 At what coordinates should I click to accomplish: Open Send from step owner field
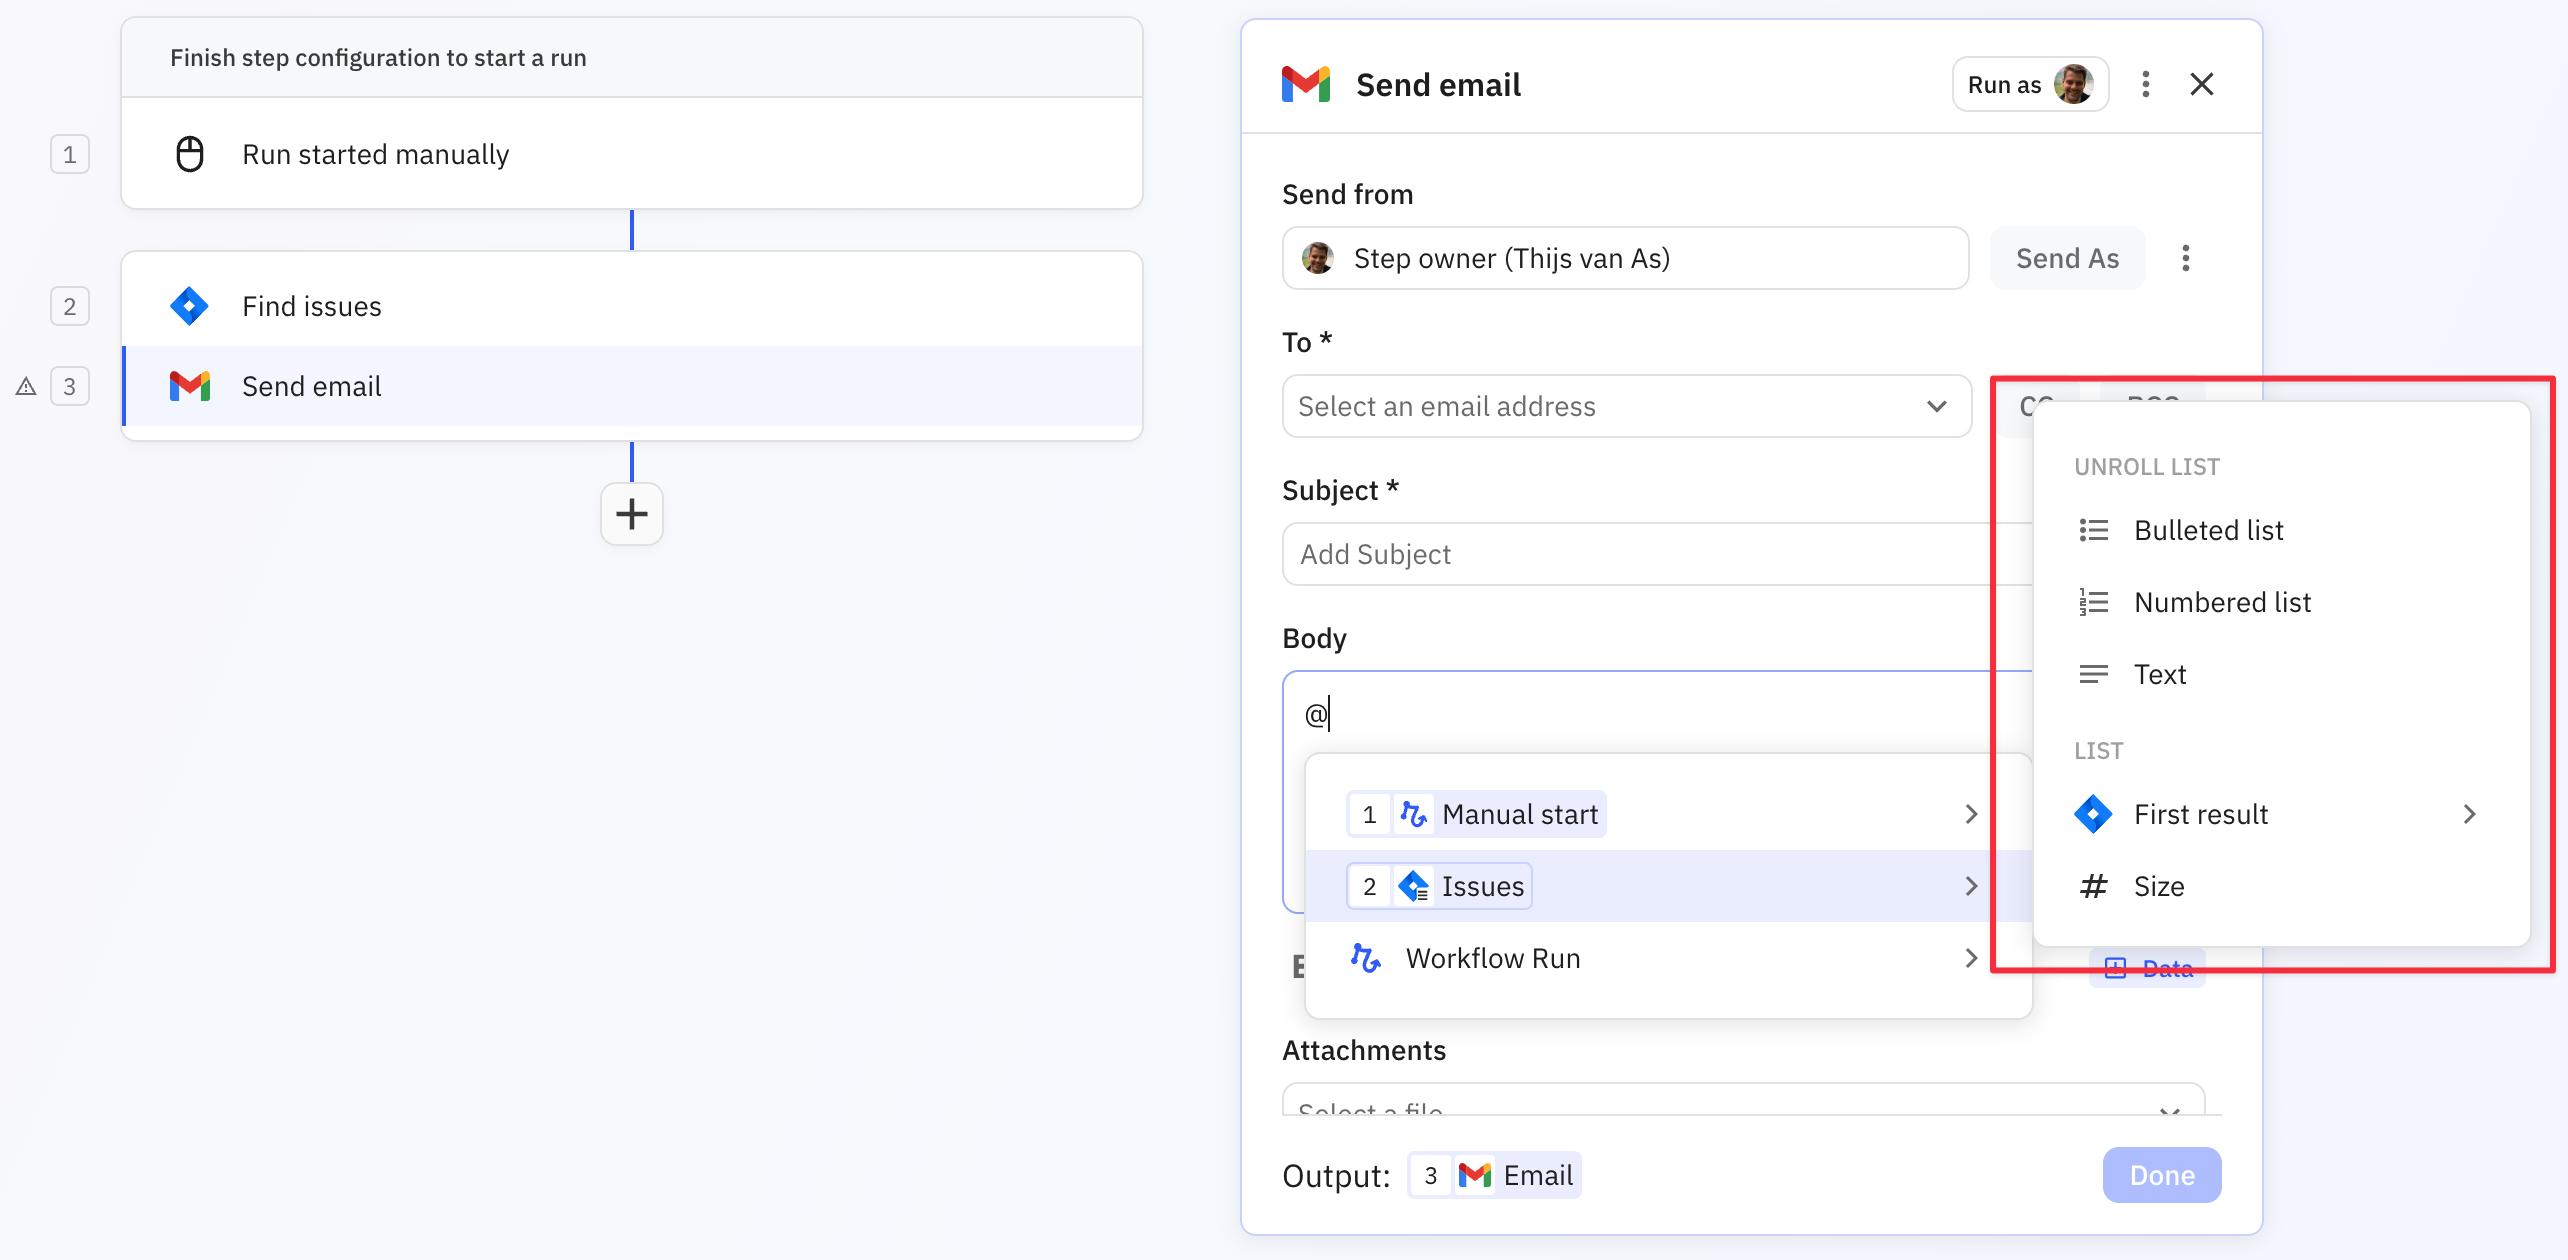[x=1624, y=258]
